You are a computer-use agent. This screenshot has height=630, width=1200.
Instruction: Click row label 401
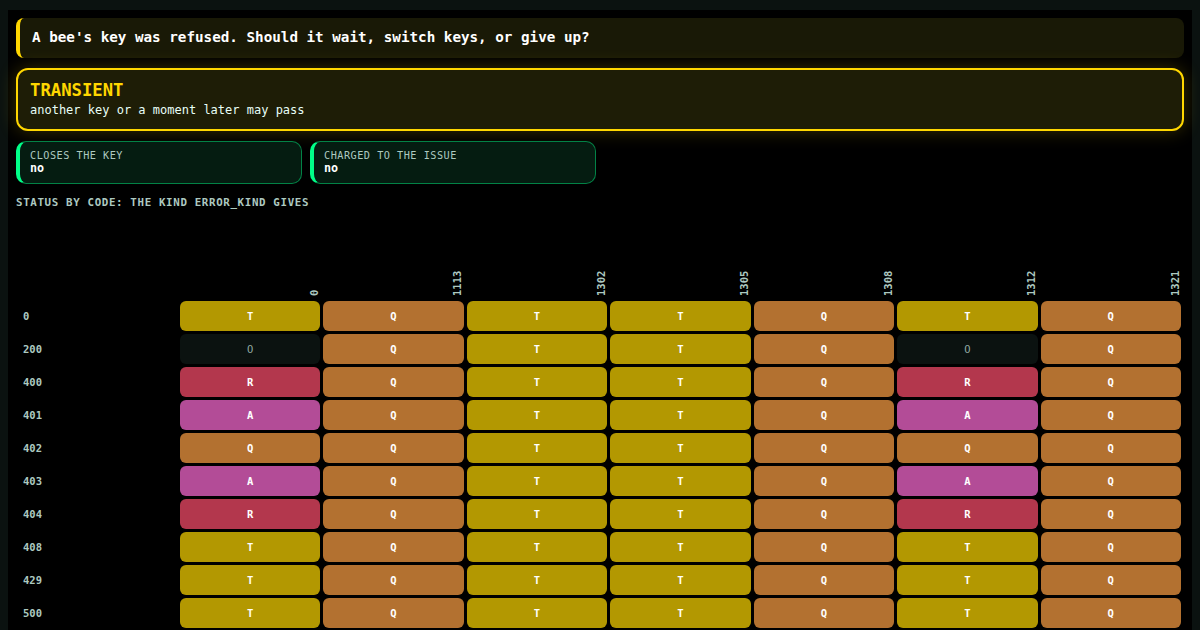(33, 415)
